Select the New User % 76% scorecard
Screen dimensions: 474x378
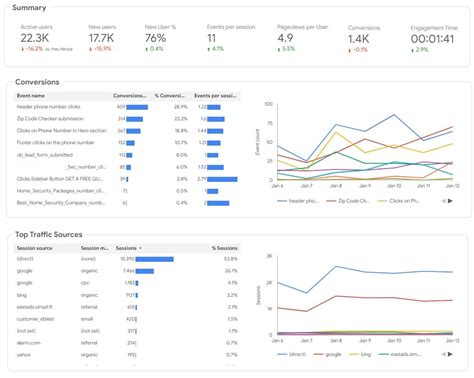(160, 38)
